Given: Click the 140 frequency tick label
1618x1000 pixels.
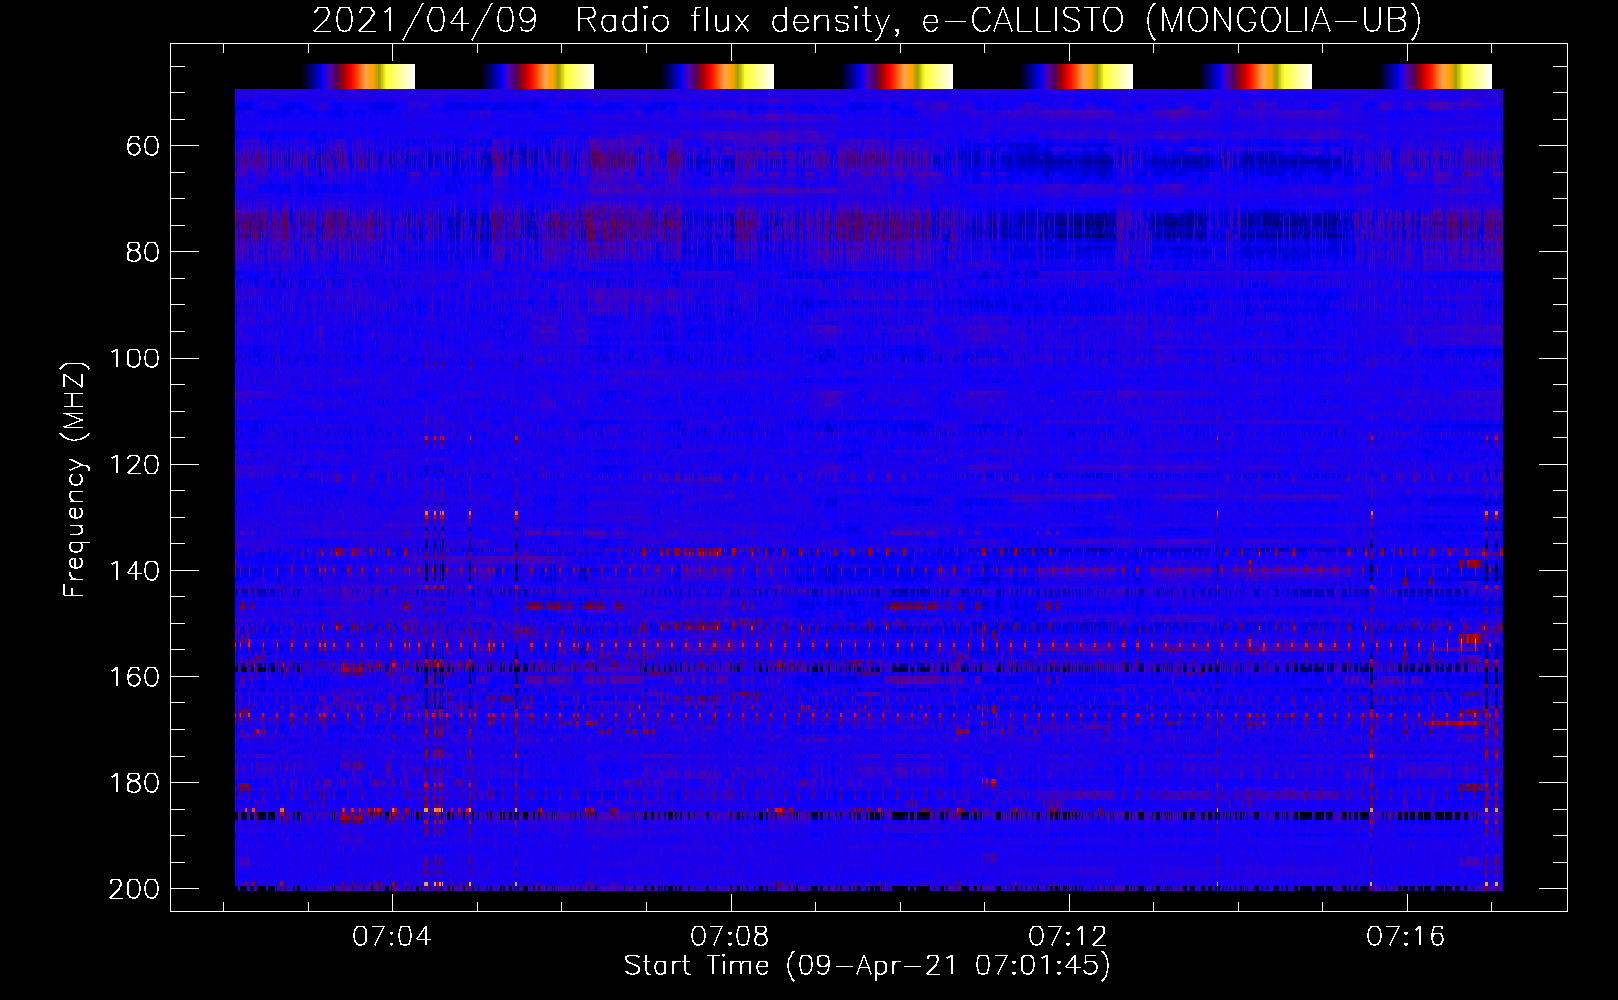Looking at the screenshot, I should (134, 571).
